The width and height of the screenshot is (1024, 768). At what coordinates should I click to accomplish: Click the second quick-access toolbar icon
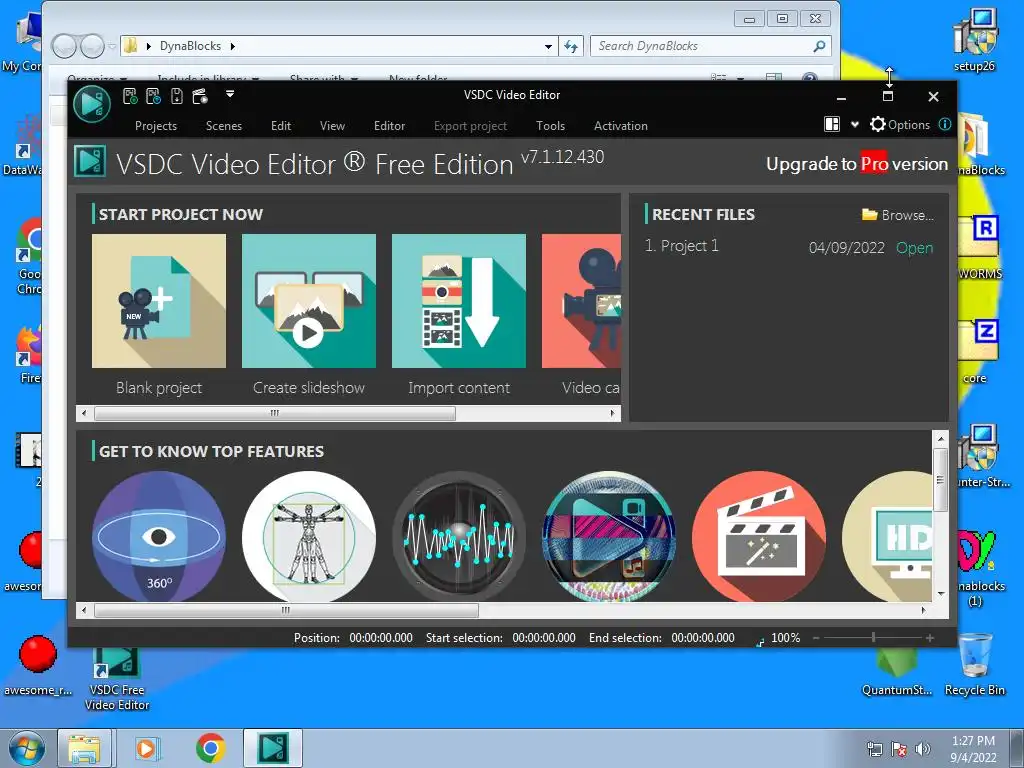(153, 97)
